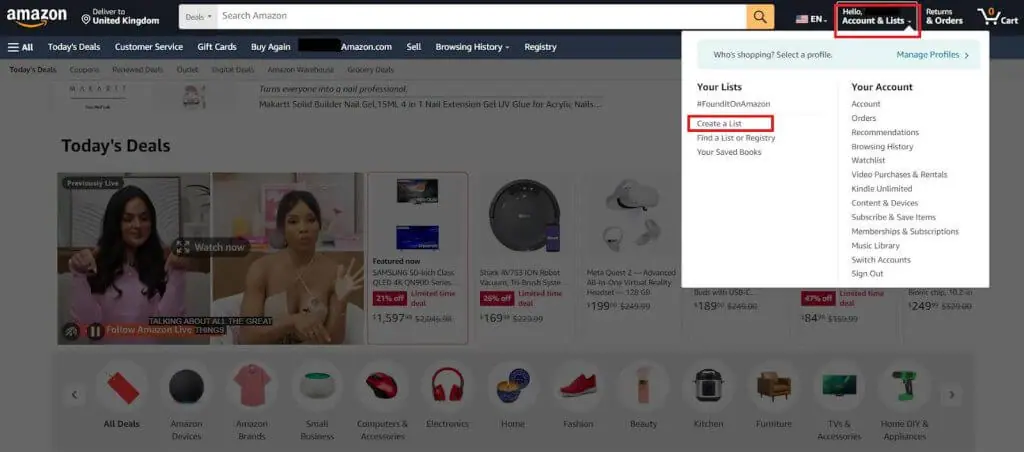This screenshot has width=1024, height=452.
Task: Expand the Account & Lists dropdown
Action: (x=876, y=17)
